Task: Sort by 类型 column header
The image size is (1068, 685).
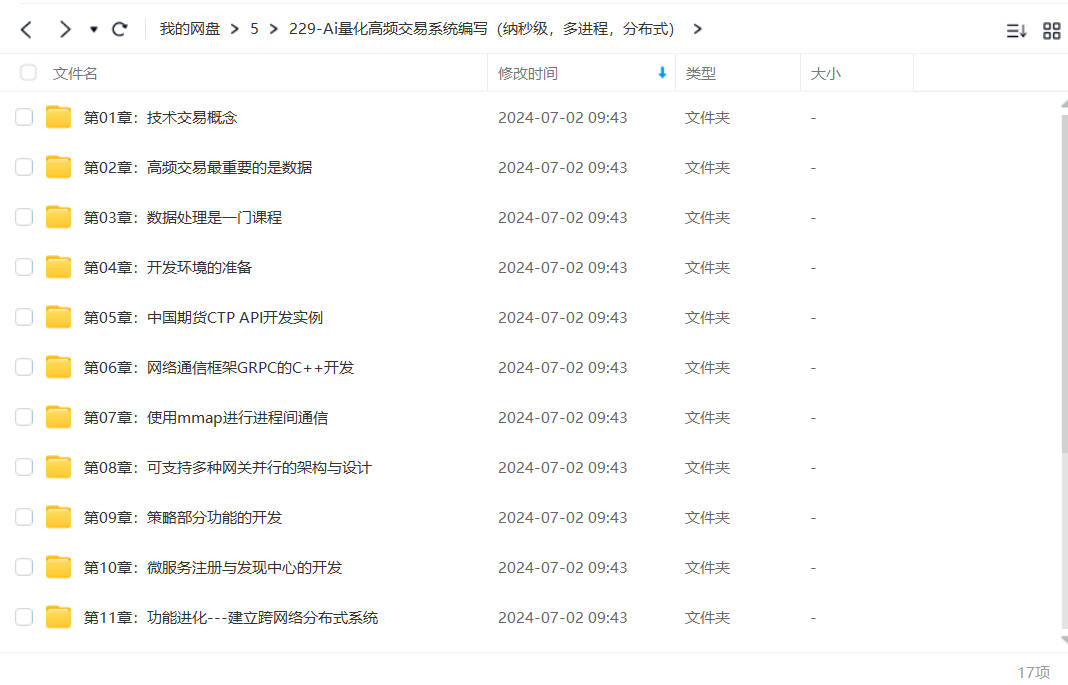Action: [x=700, y=74]
